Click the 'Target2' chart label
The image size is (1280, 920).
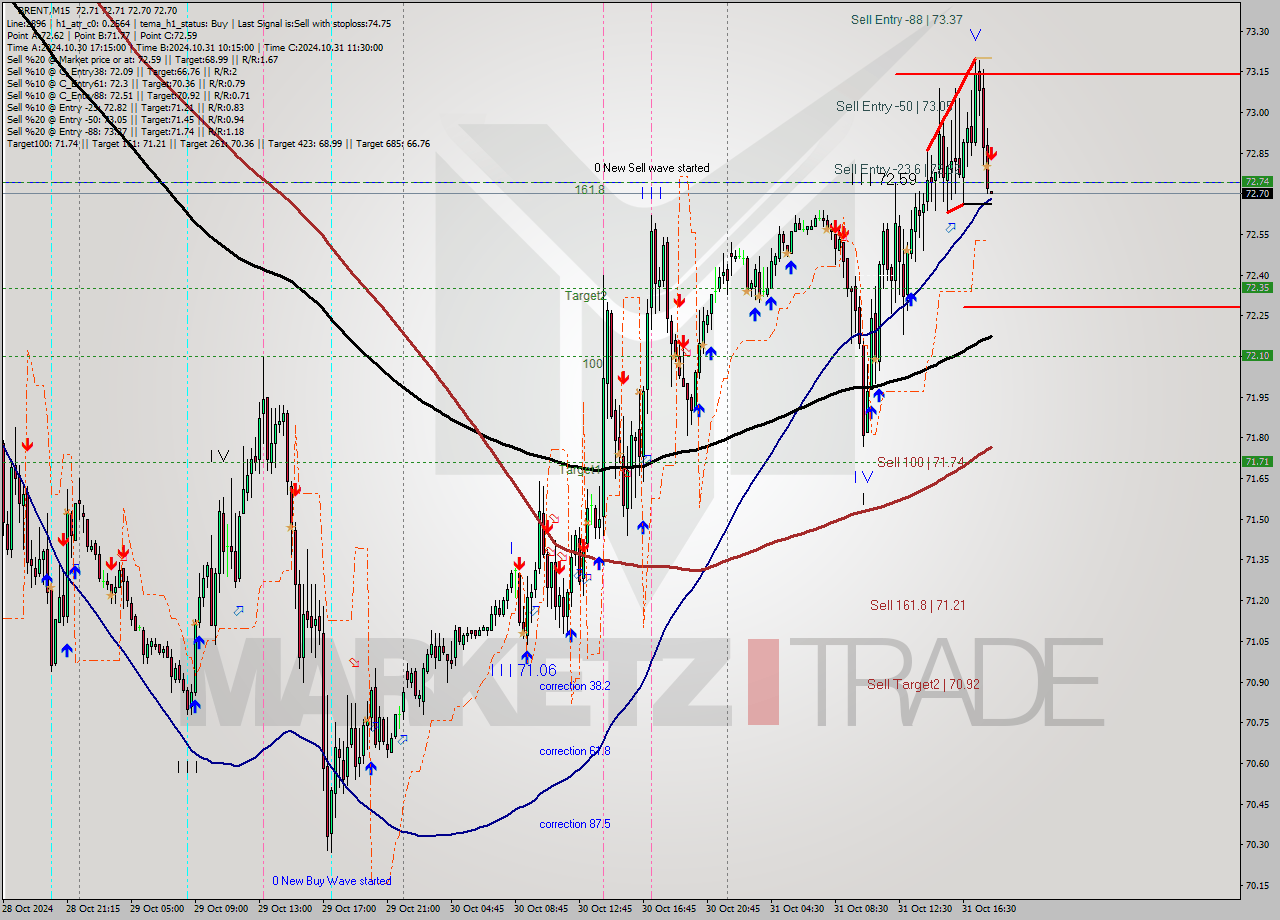tap(585, 296)
